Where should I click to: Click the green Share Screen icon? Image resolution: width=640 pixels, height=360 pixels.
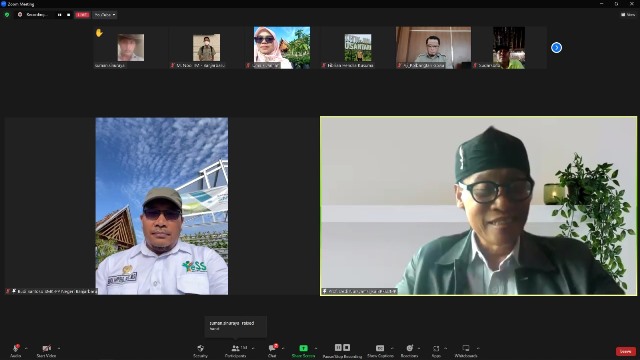(303, 348)
